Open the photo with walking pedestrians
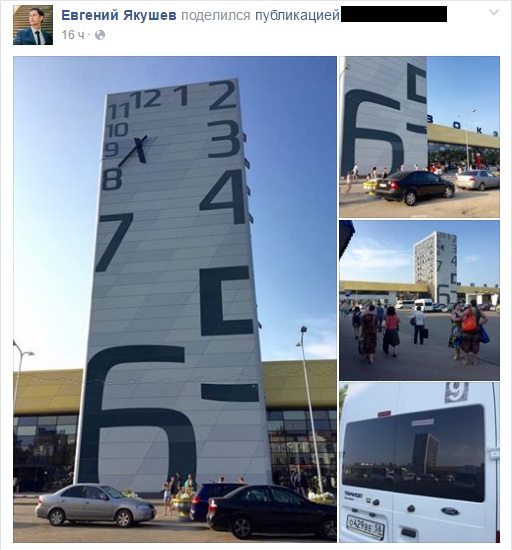512x550 pixels. pos(419,300)
